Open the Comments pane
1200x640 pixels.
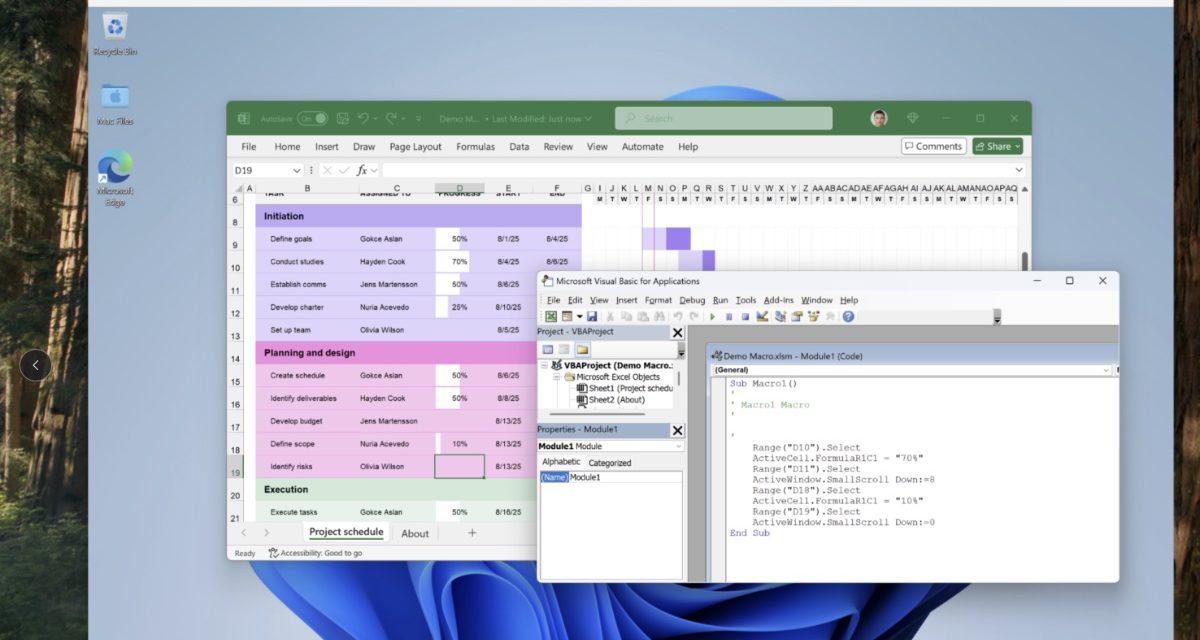coord(933,146)
